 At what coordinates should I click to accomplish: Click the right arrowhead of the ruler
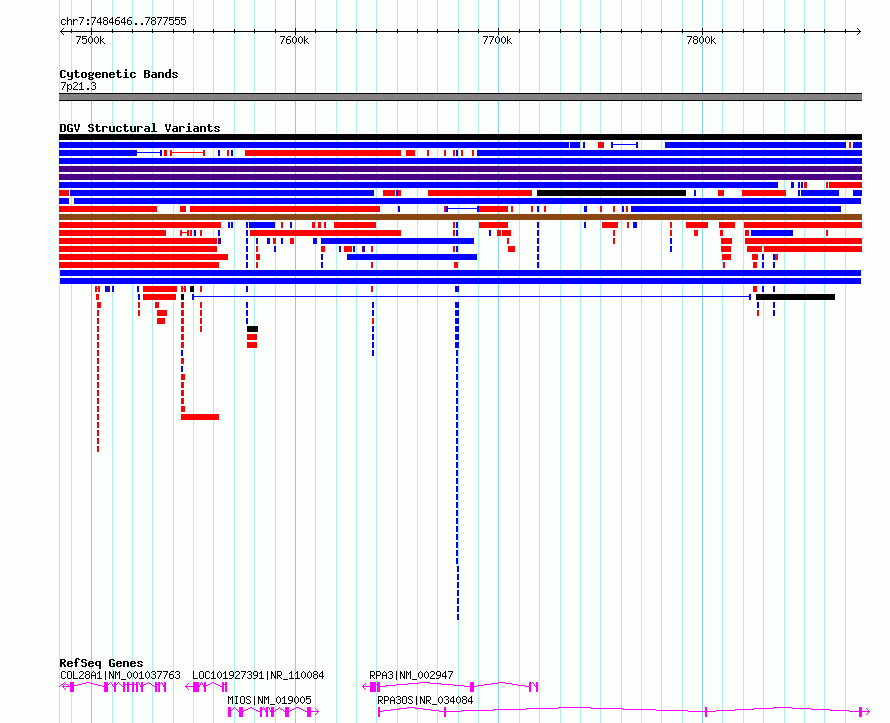tap(859, 32)
